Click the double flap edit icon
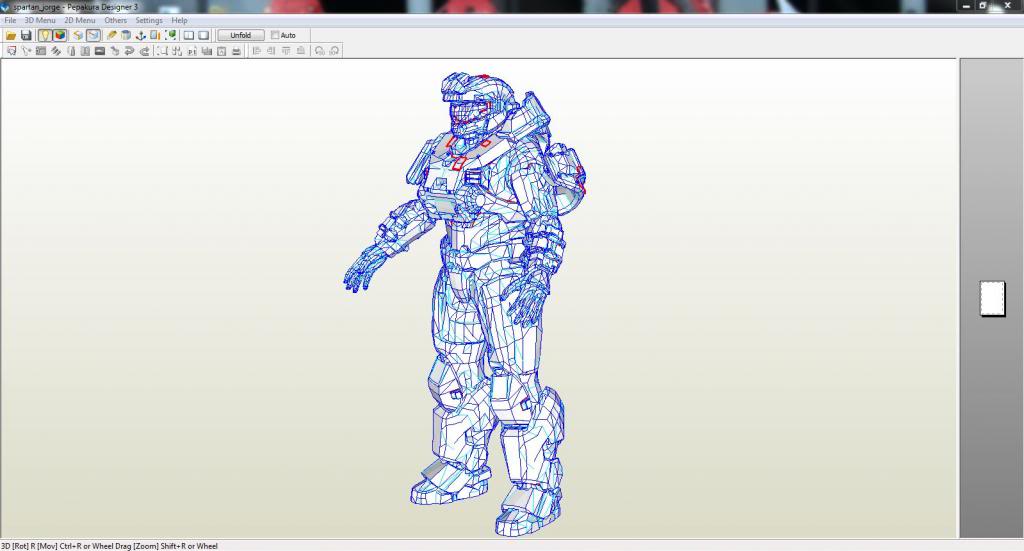1024x551 pixels. coord(85,51)
